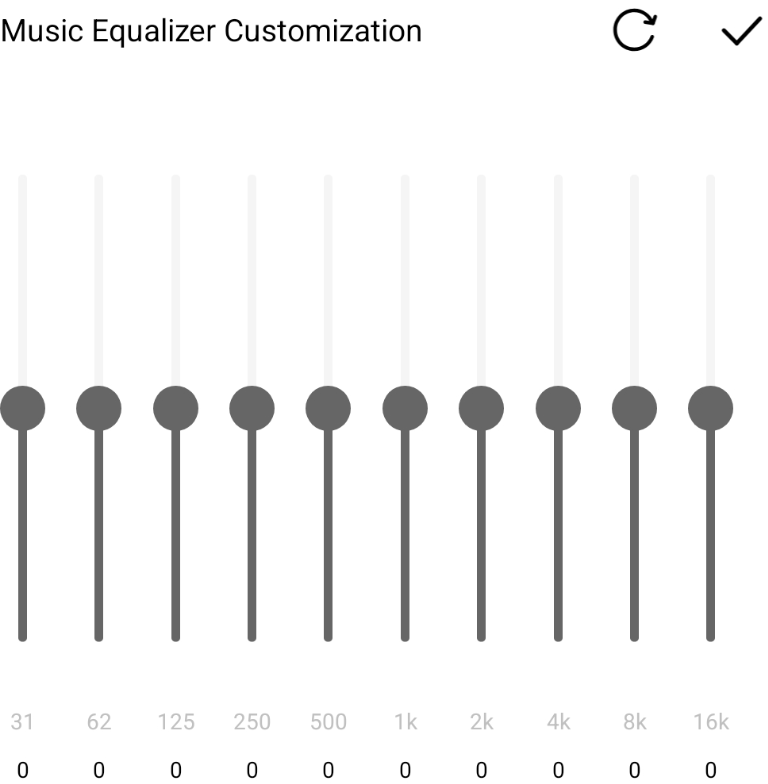Screen dimensions: 768x784
Task: Click the gain value under 125
Action: click(x=175, y=770)
